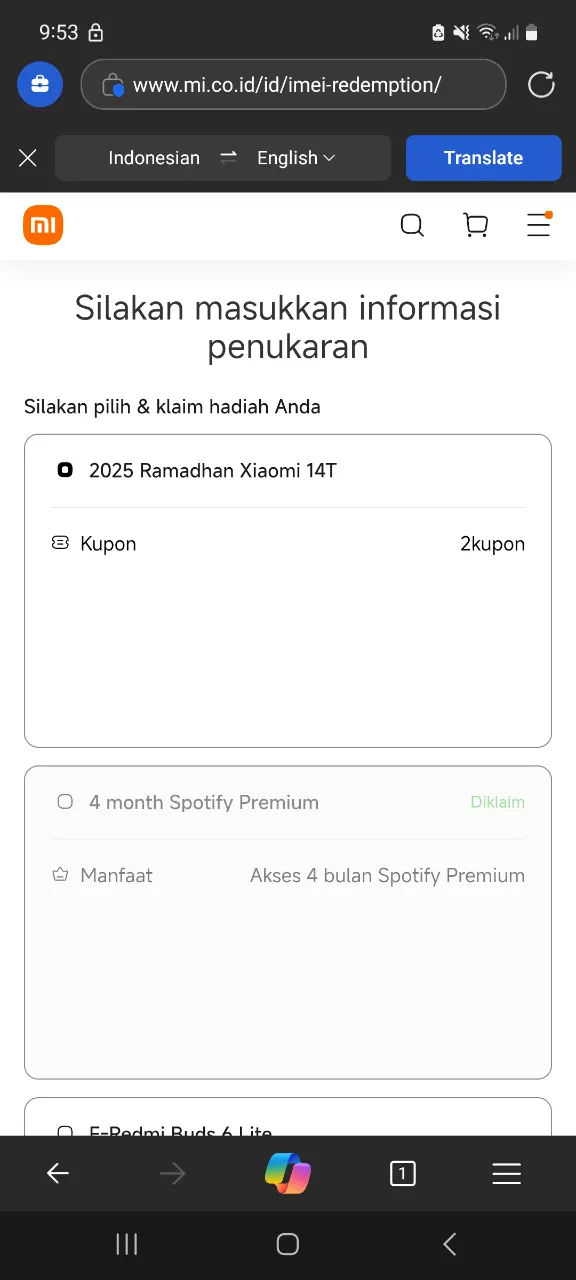This screenshot has height=1280, width=576.
Task: Expand the English target language dropdown
Action: click(x=296, y=158)
